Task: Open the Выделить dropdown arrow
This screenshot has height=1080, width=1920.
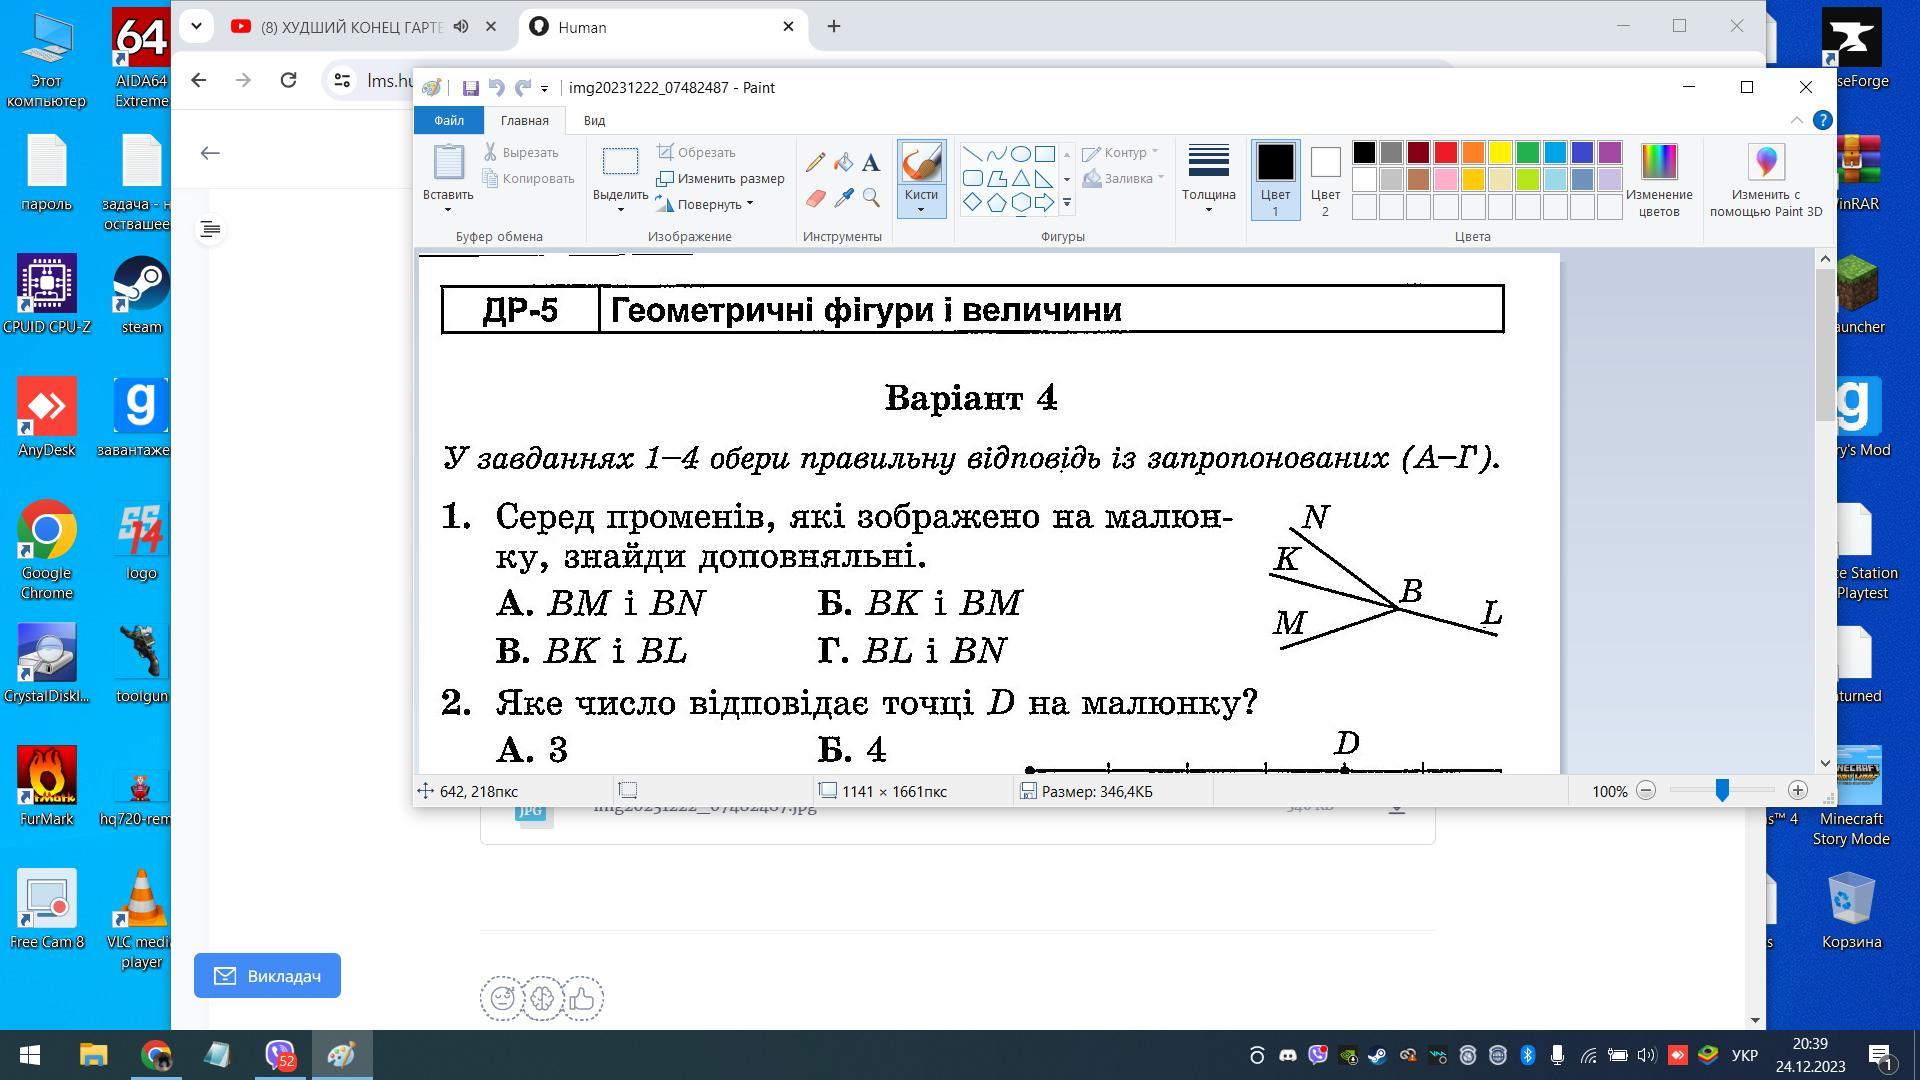Action: [x=620, y=210]
